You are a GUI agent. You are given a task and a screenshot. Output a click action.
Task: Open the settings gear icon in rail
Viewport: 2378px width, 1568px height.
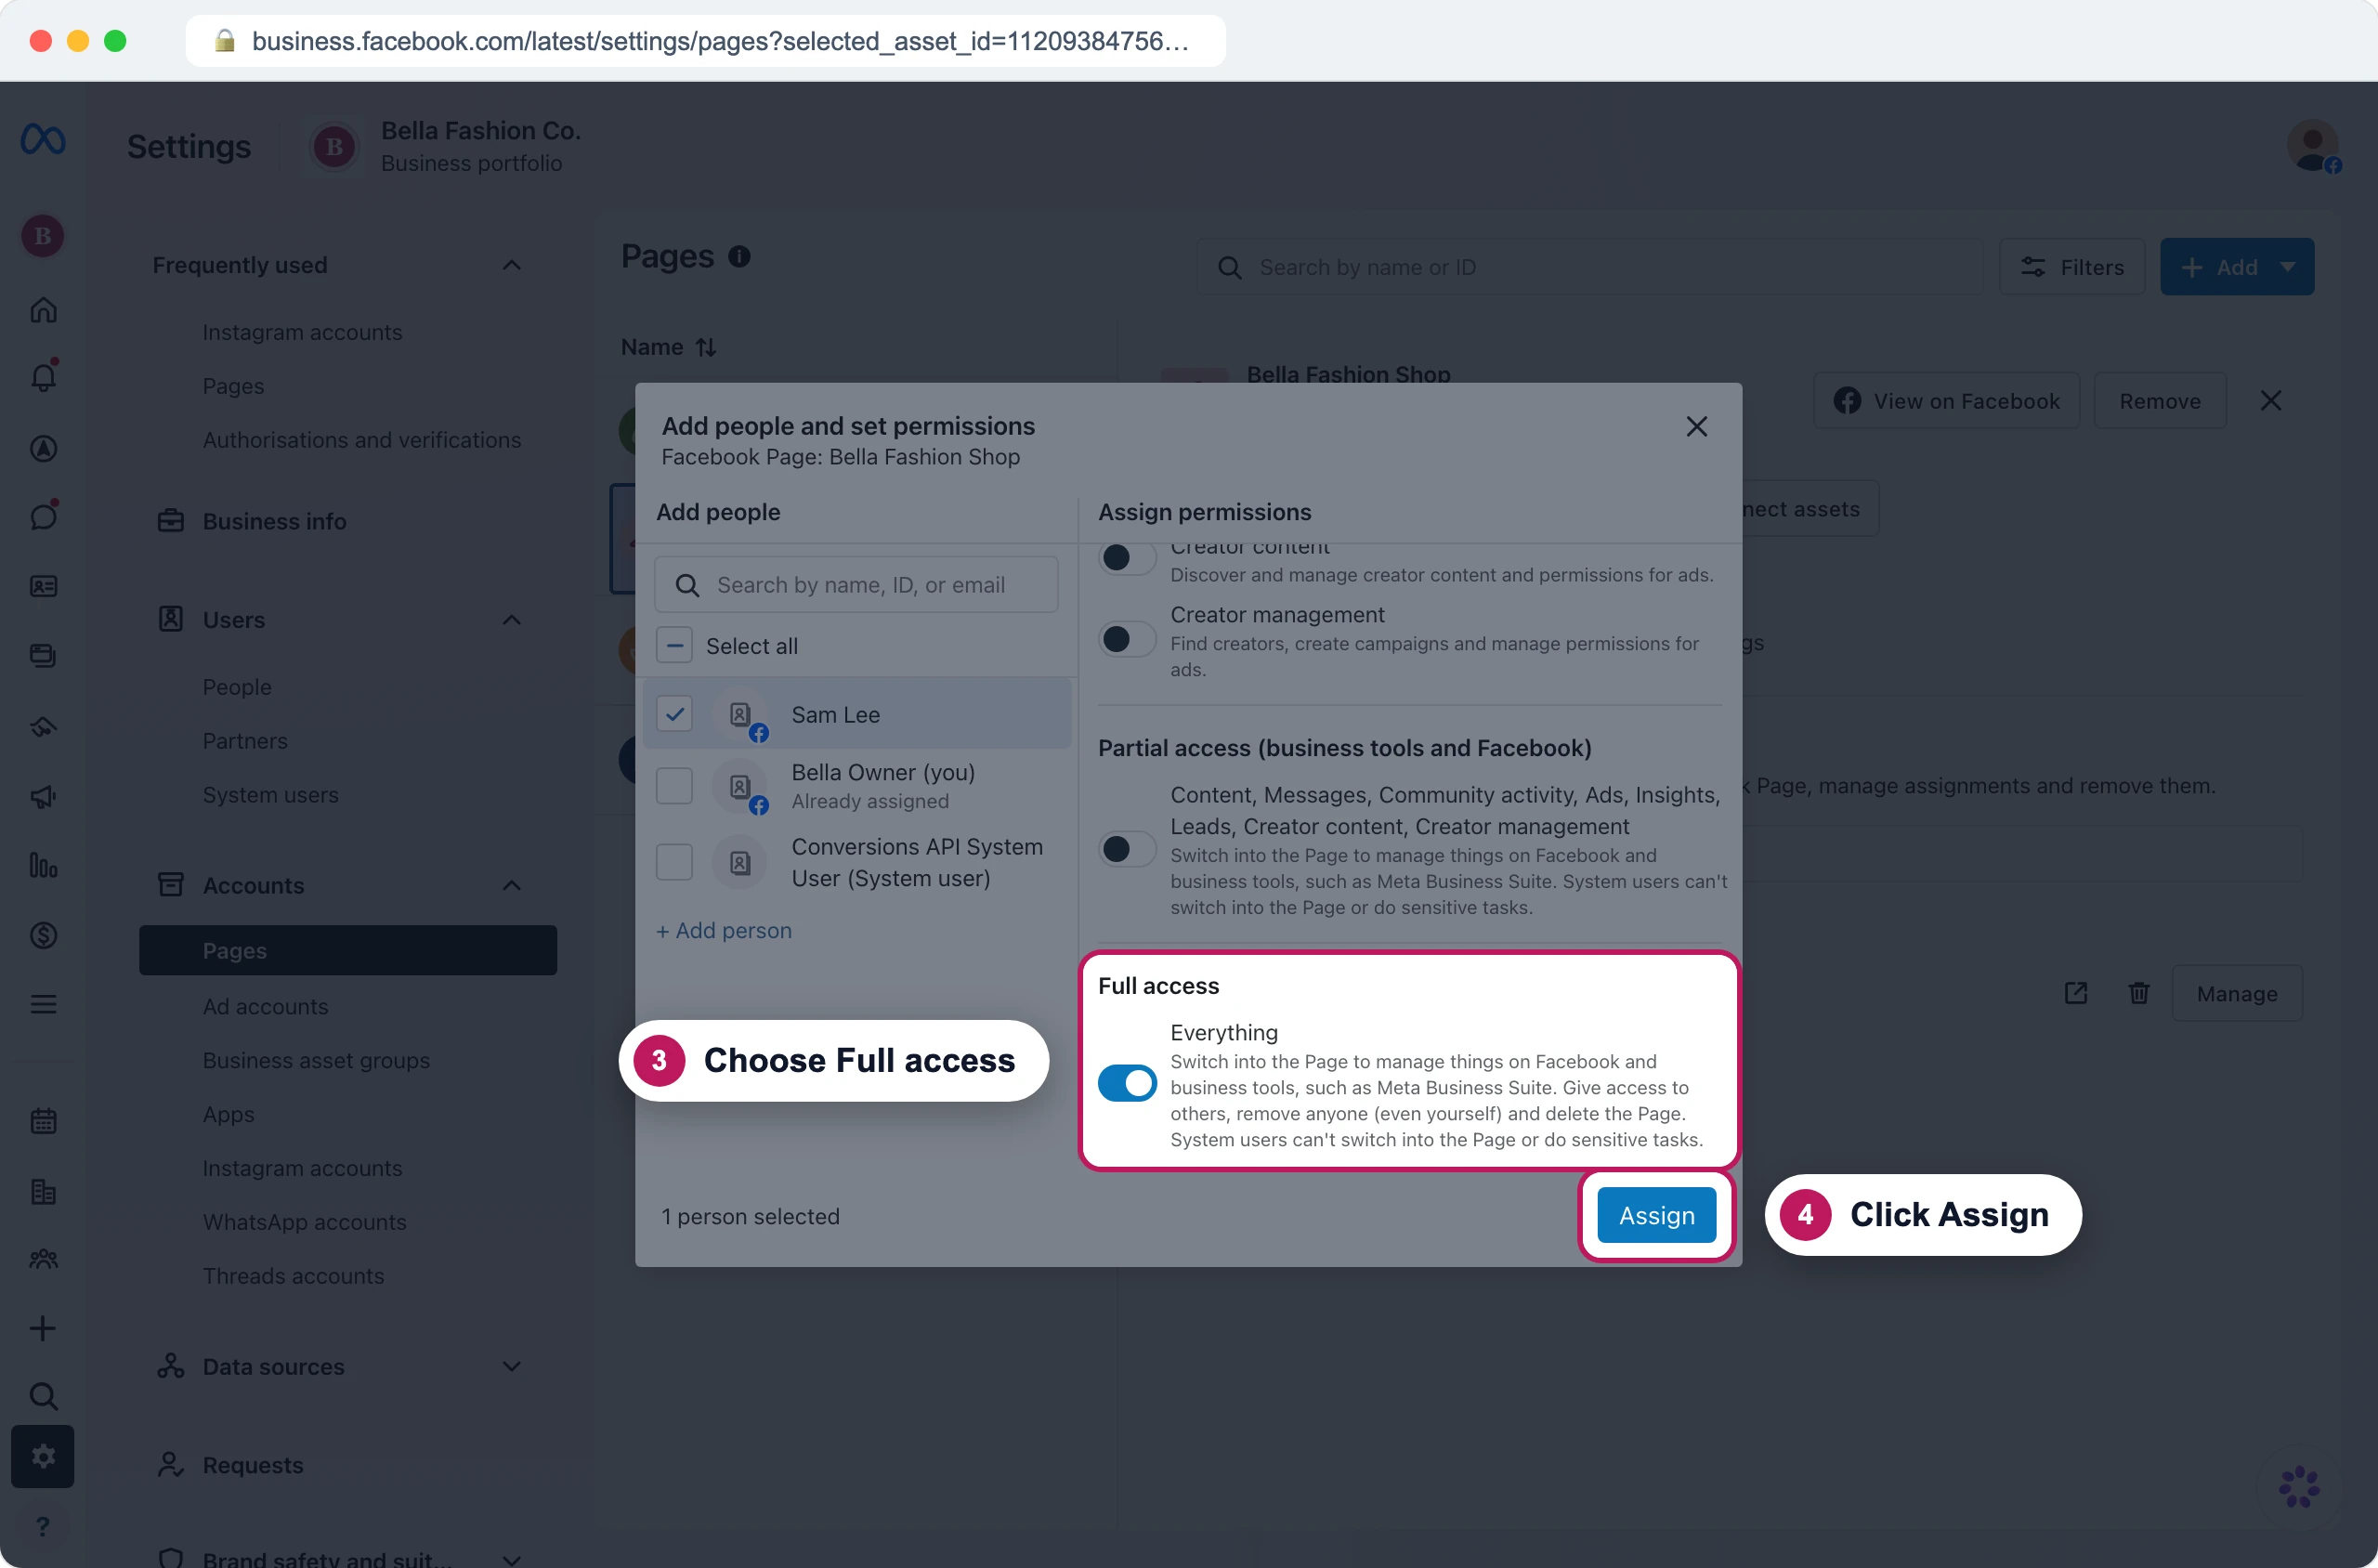(43, 1456)
